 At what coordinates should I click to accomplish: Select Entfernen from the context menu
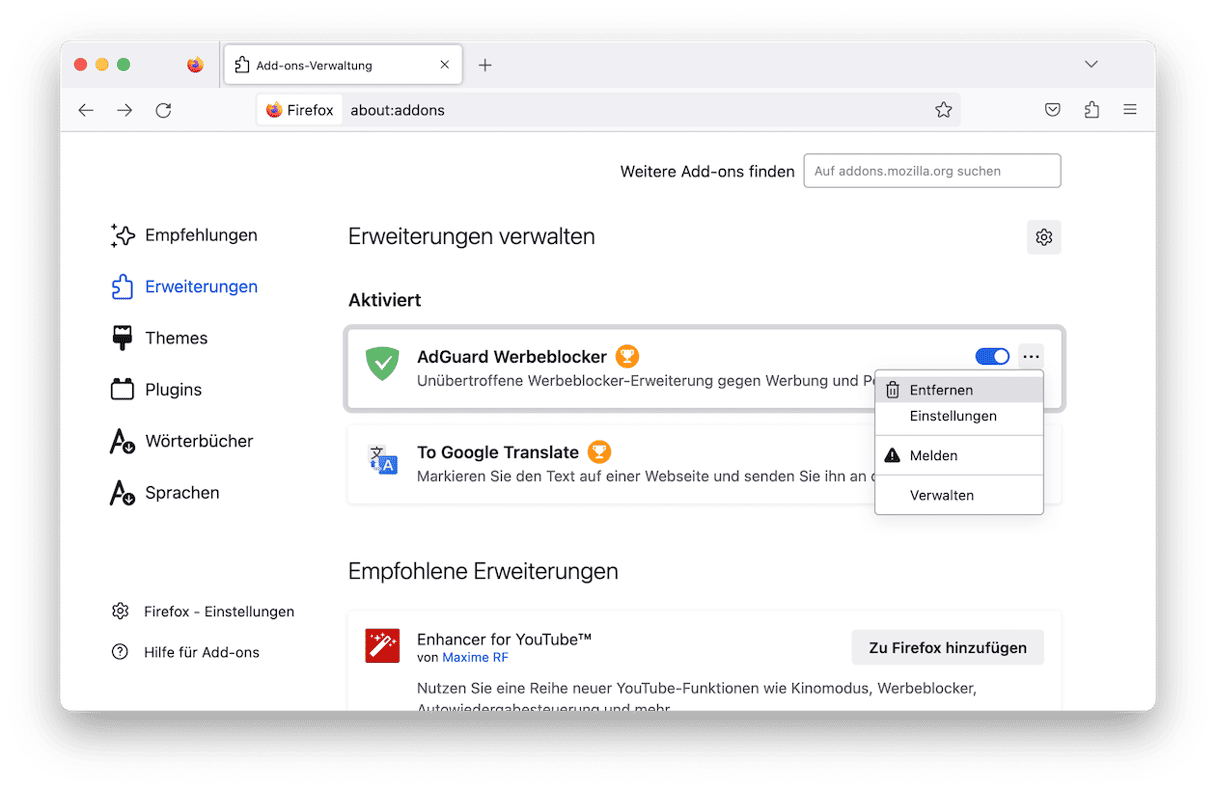(x=941, y=390)
